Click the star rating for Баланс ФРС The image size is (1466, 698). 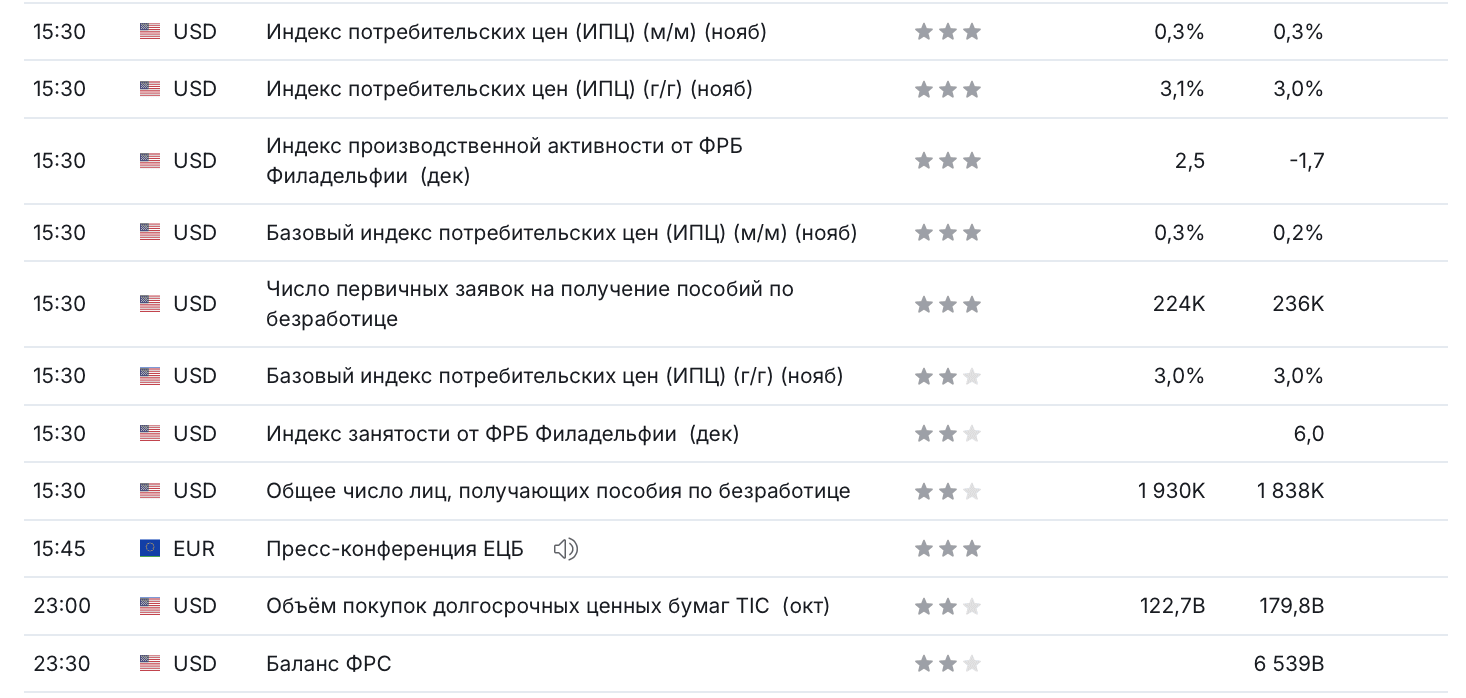click(947, 663)
